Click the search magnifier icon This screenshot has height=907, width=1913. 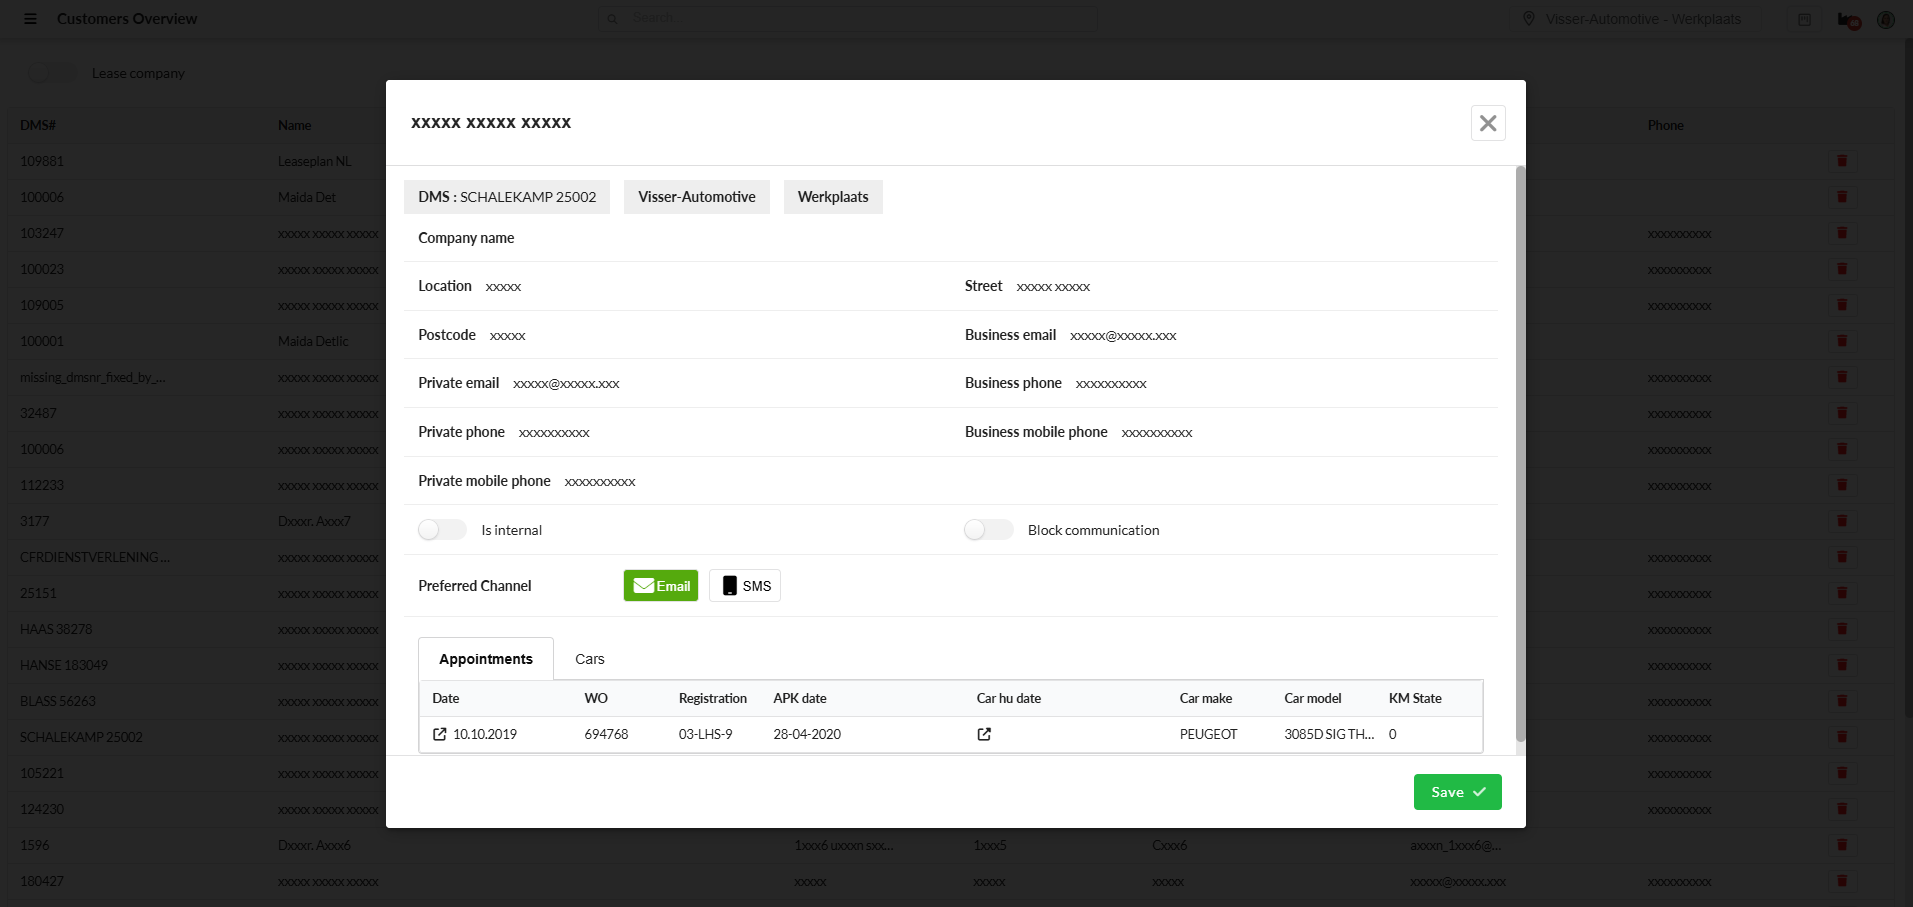point(613,19)
